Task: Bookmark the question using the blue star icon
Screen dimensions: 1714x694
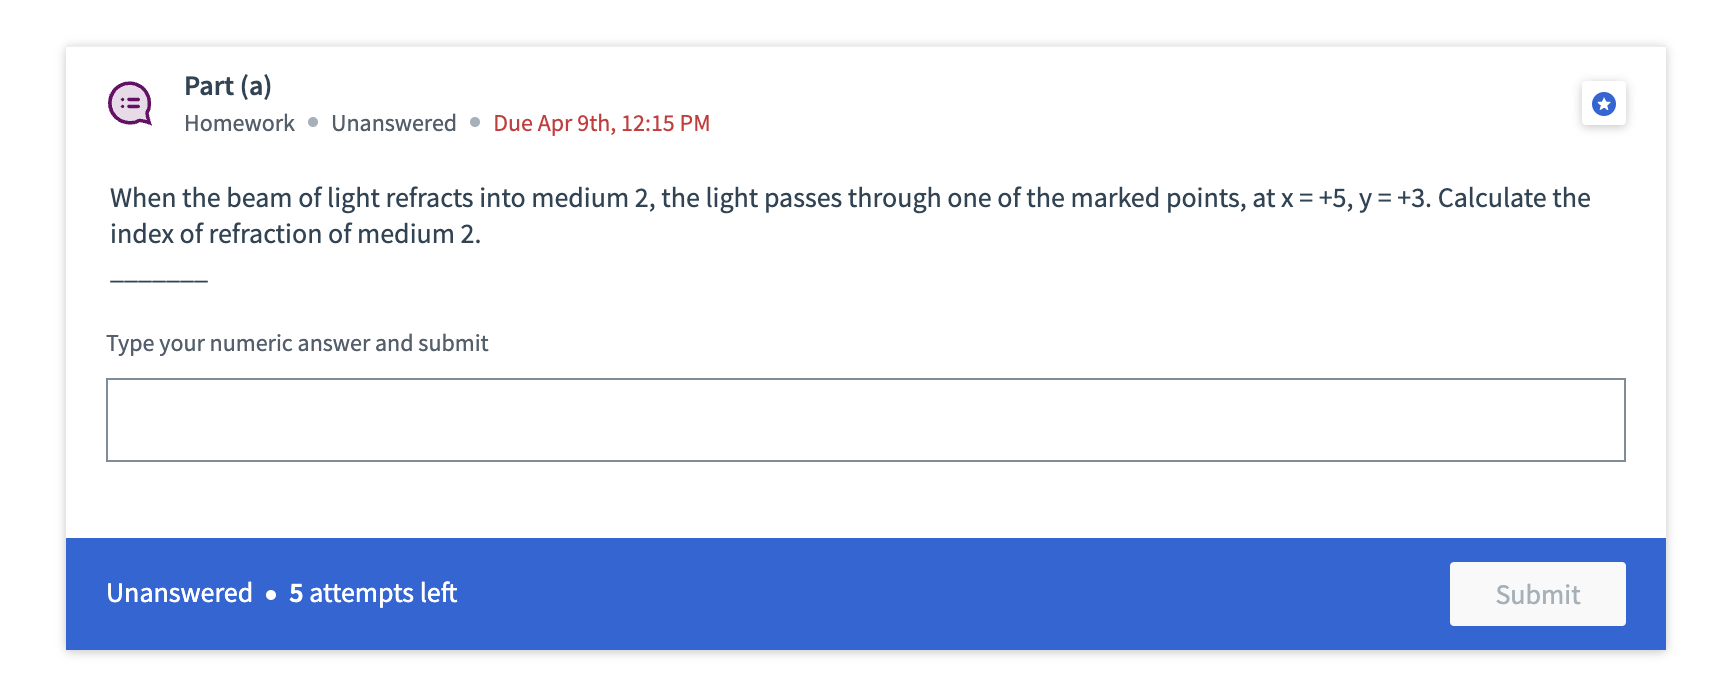Action: (x=1603, y=103)
